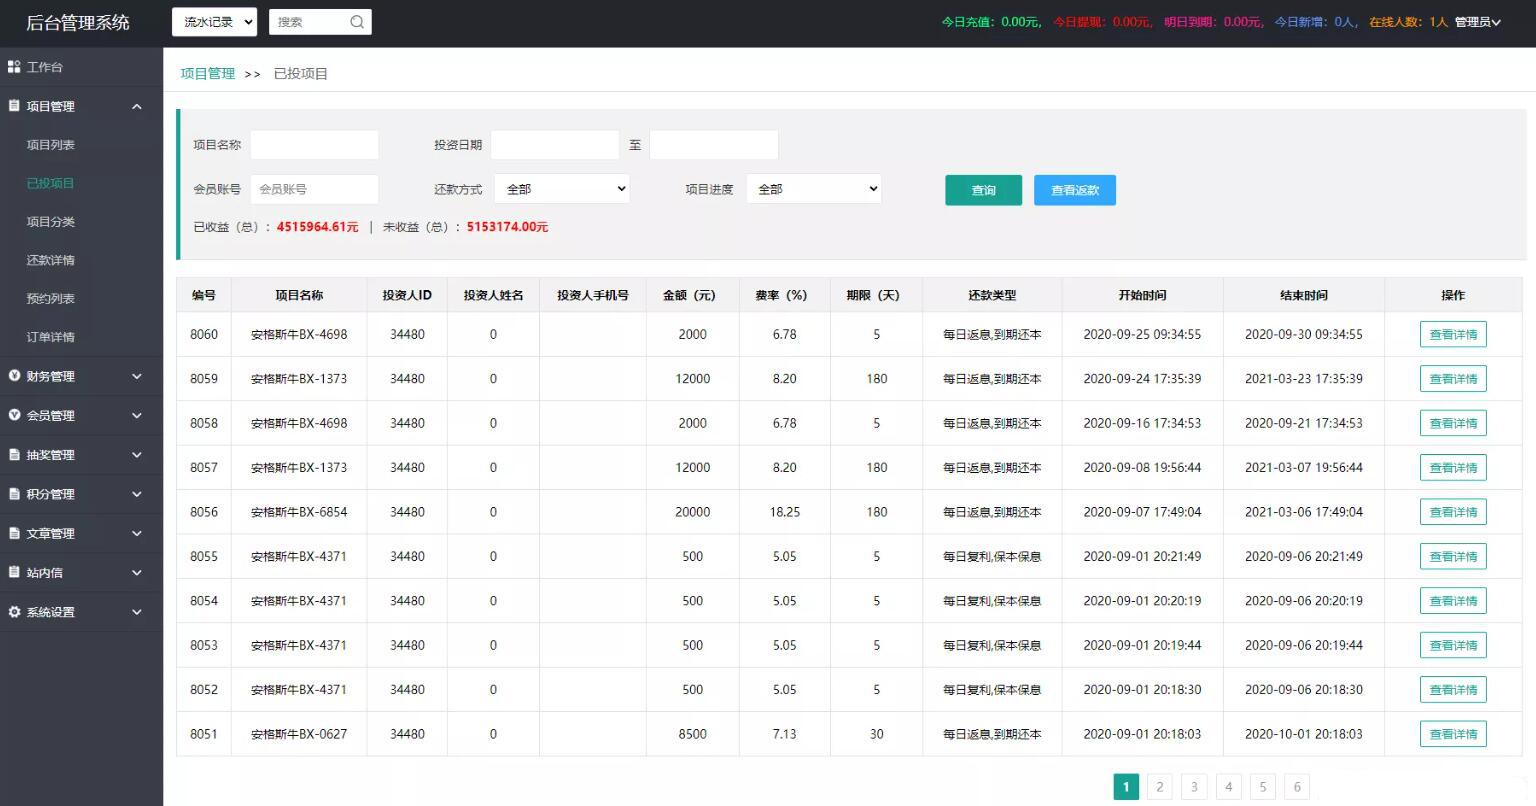The height and width of the screenshot is (806, 1536).
Task: Click the 抽奖管理 menu icon
Action: click(14, 455)
